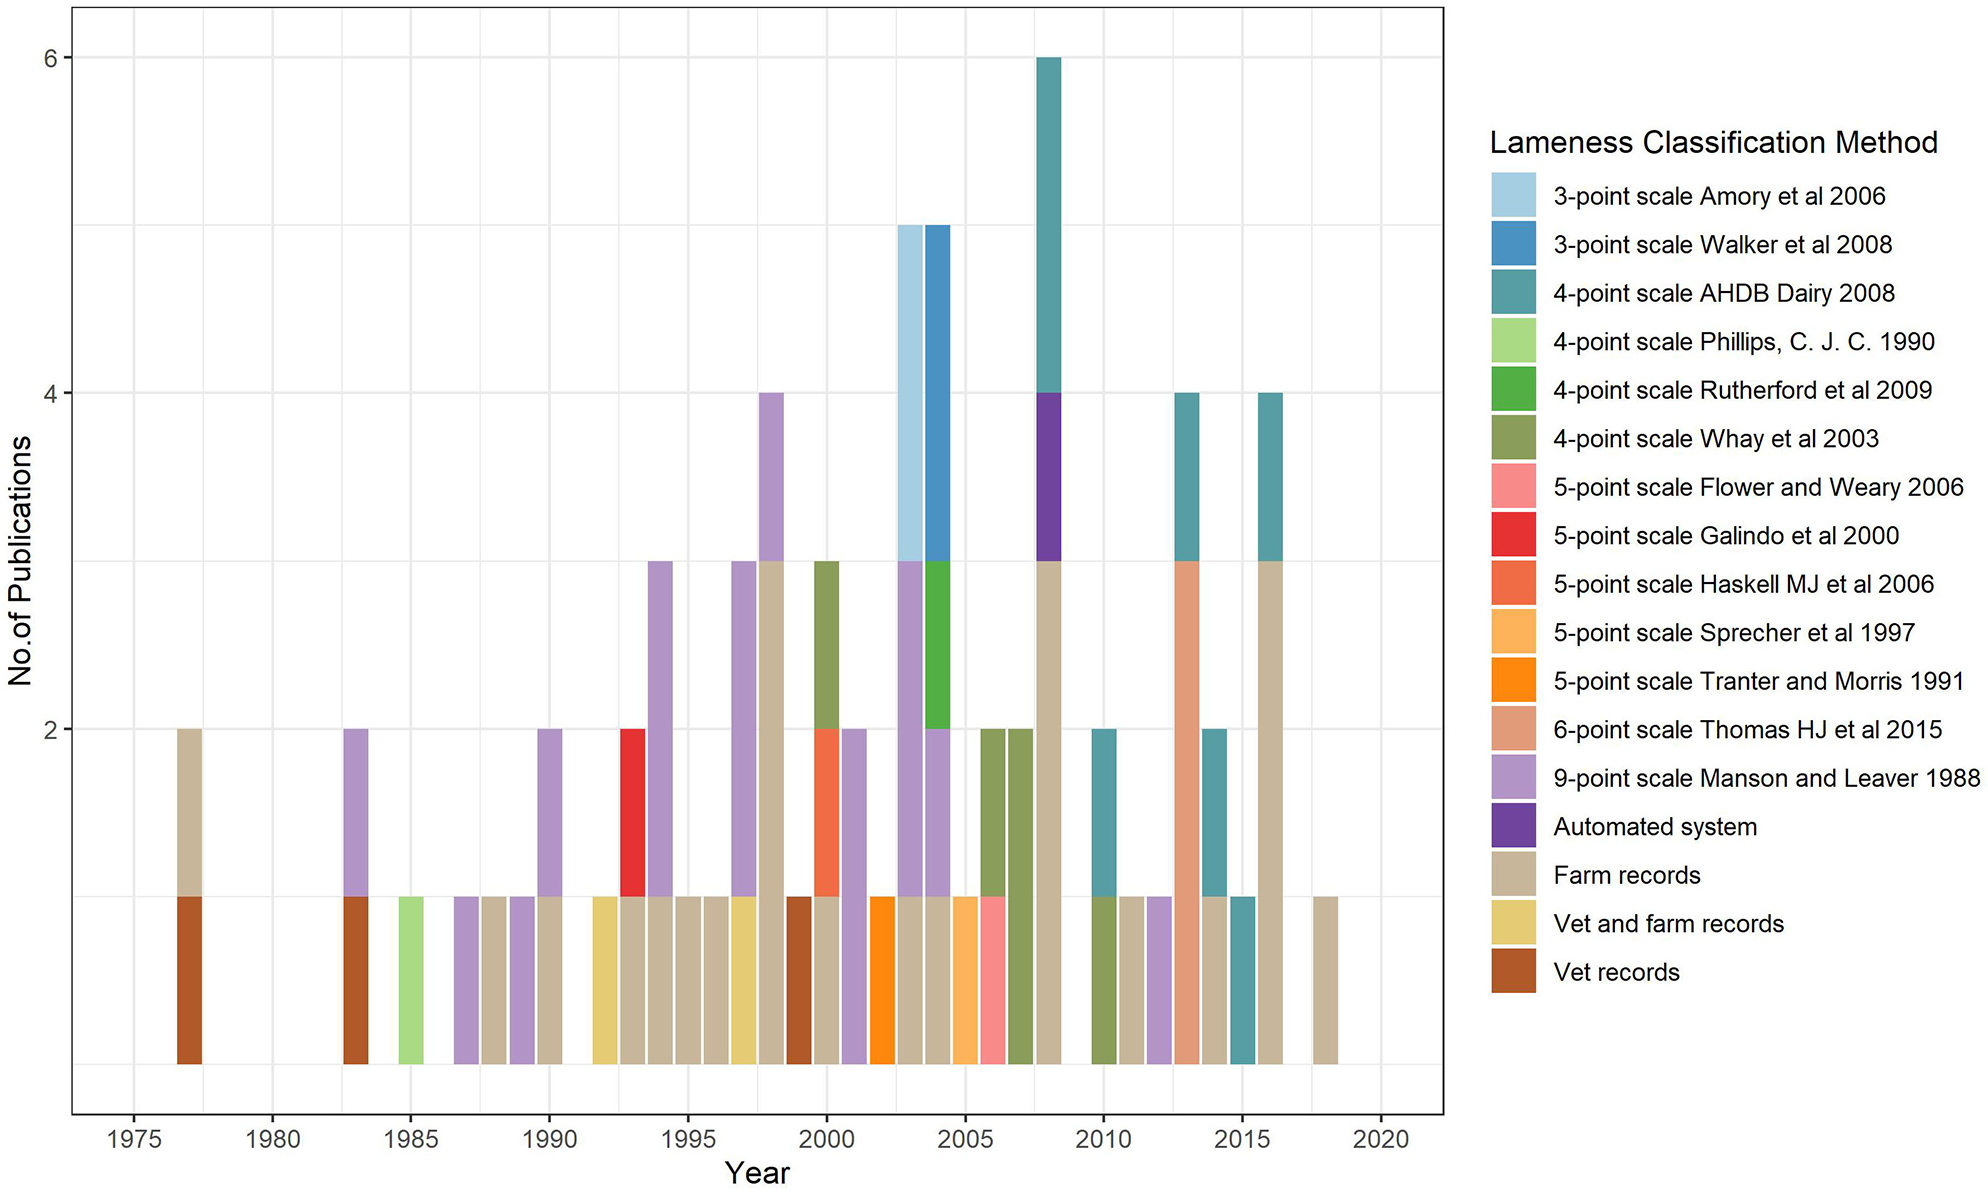Click the Farm records legend label
1988x1191 pixels.
(x=1626, y=875)
